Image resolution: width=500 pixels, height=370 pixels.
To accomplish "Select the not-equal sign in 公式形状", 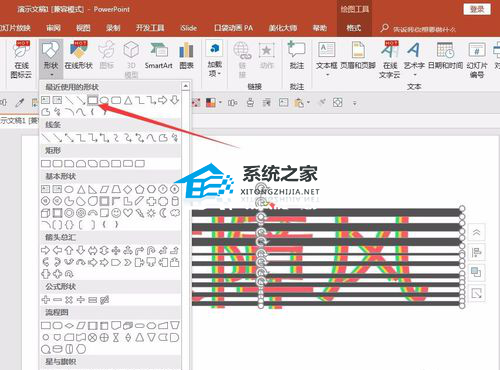I will tap(104, 300).
